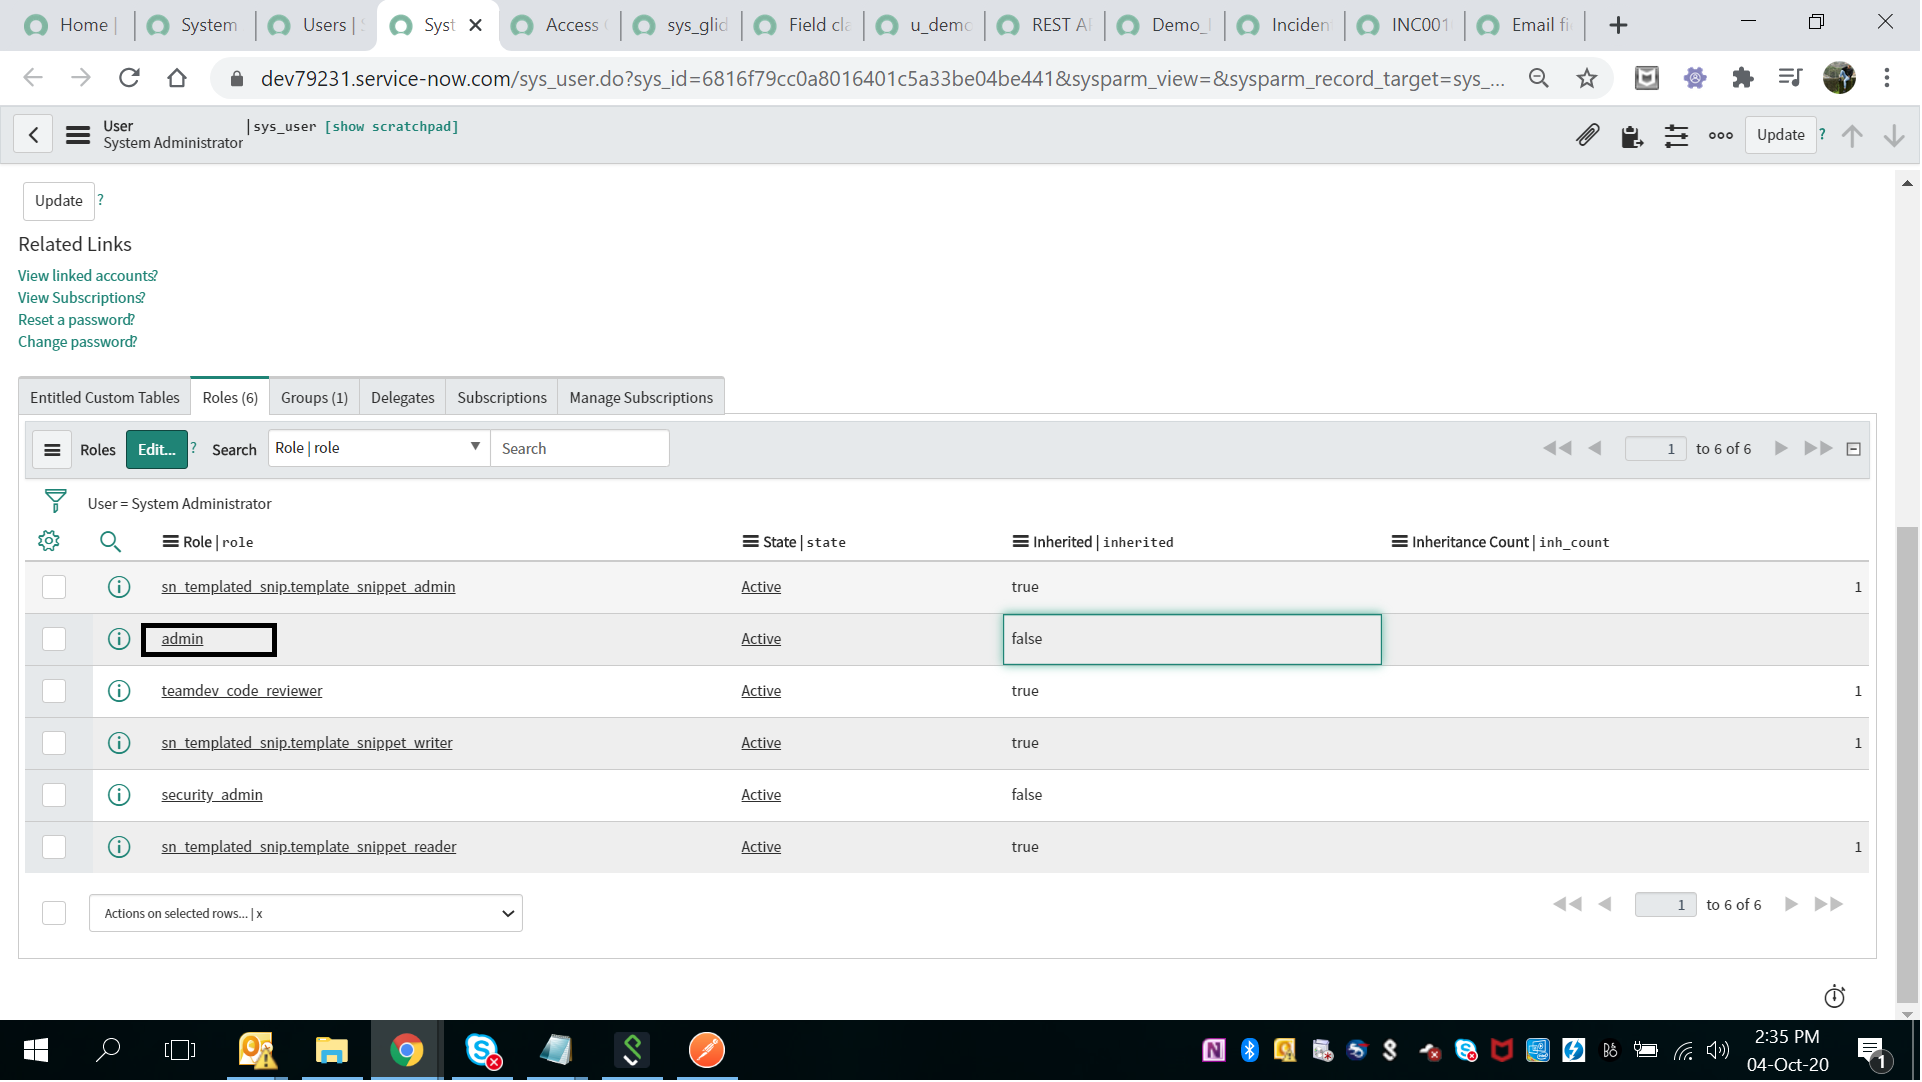The width and height of the screenshot is (1922, 1082).
Task: Go to next record with down arrow
Action: tap(1894, 135)
